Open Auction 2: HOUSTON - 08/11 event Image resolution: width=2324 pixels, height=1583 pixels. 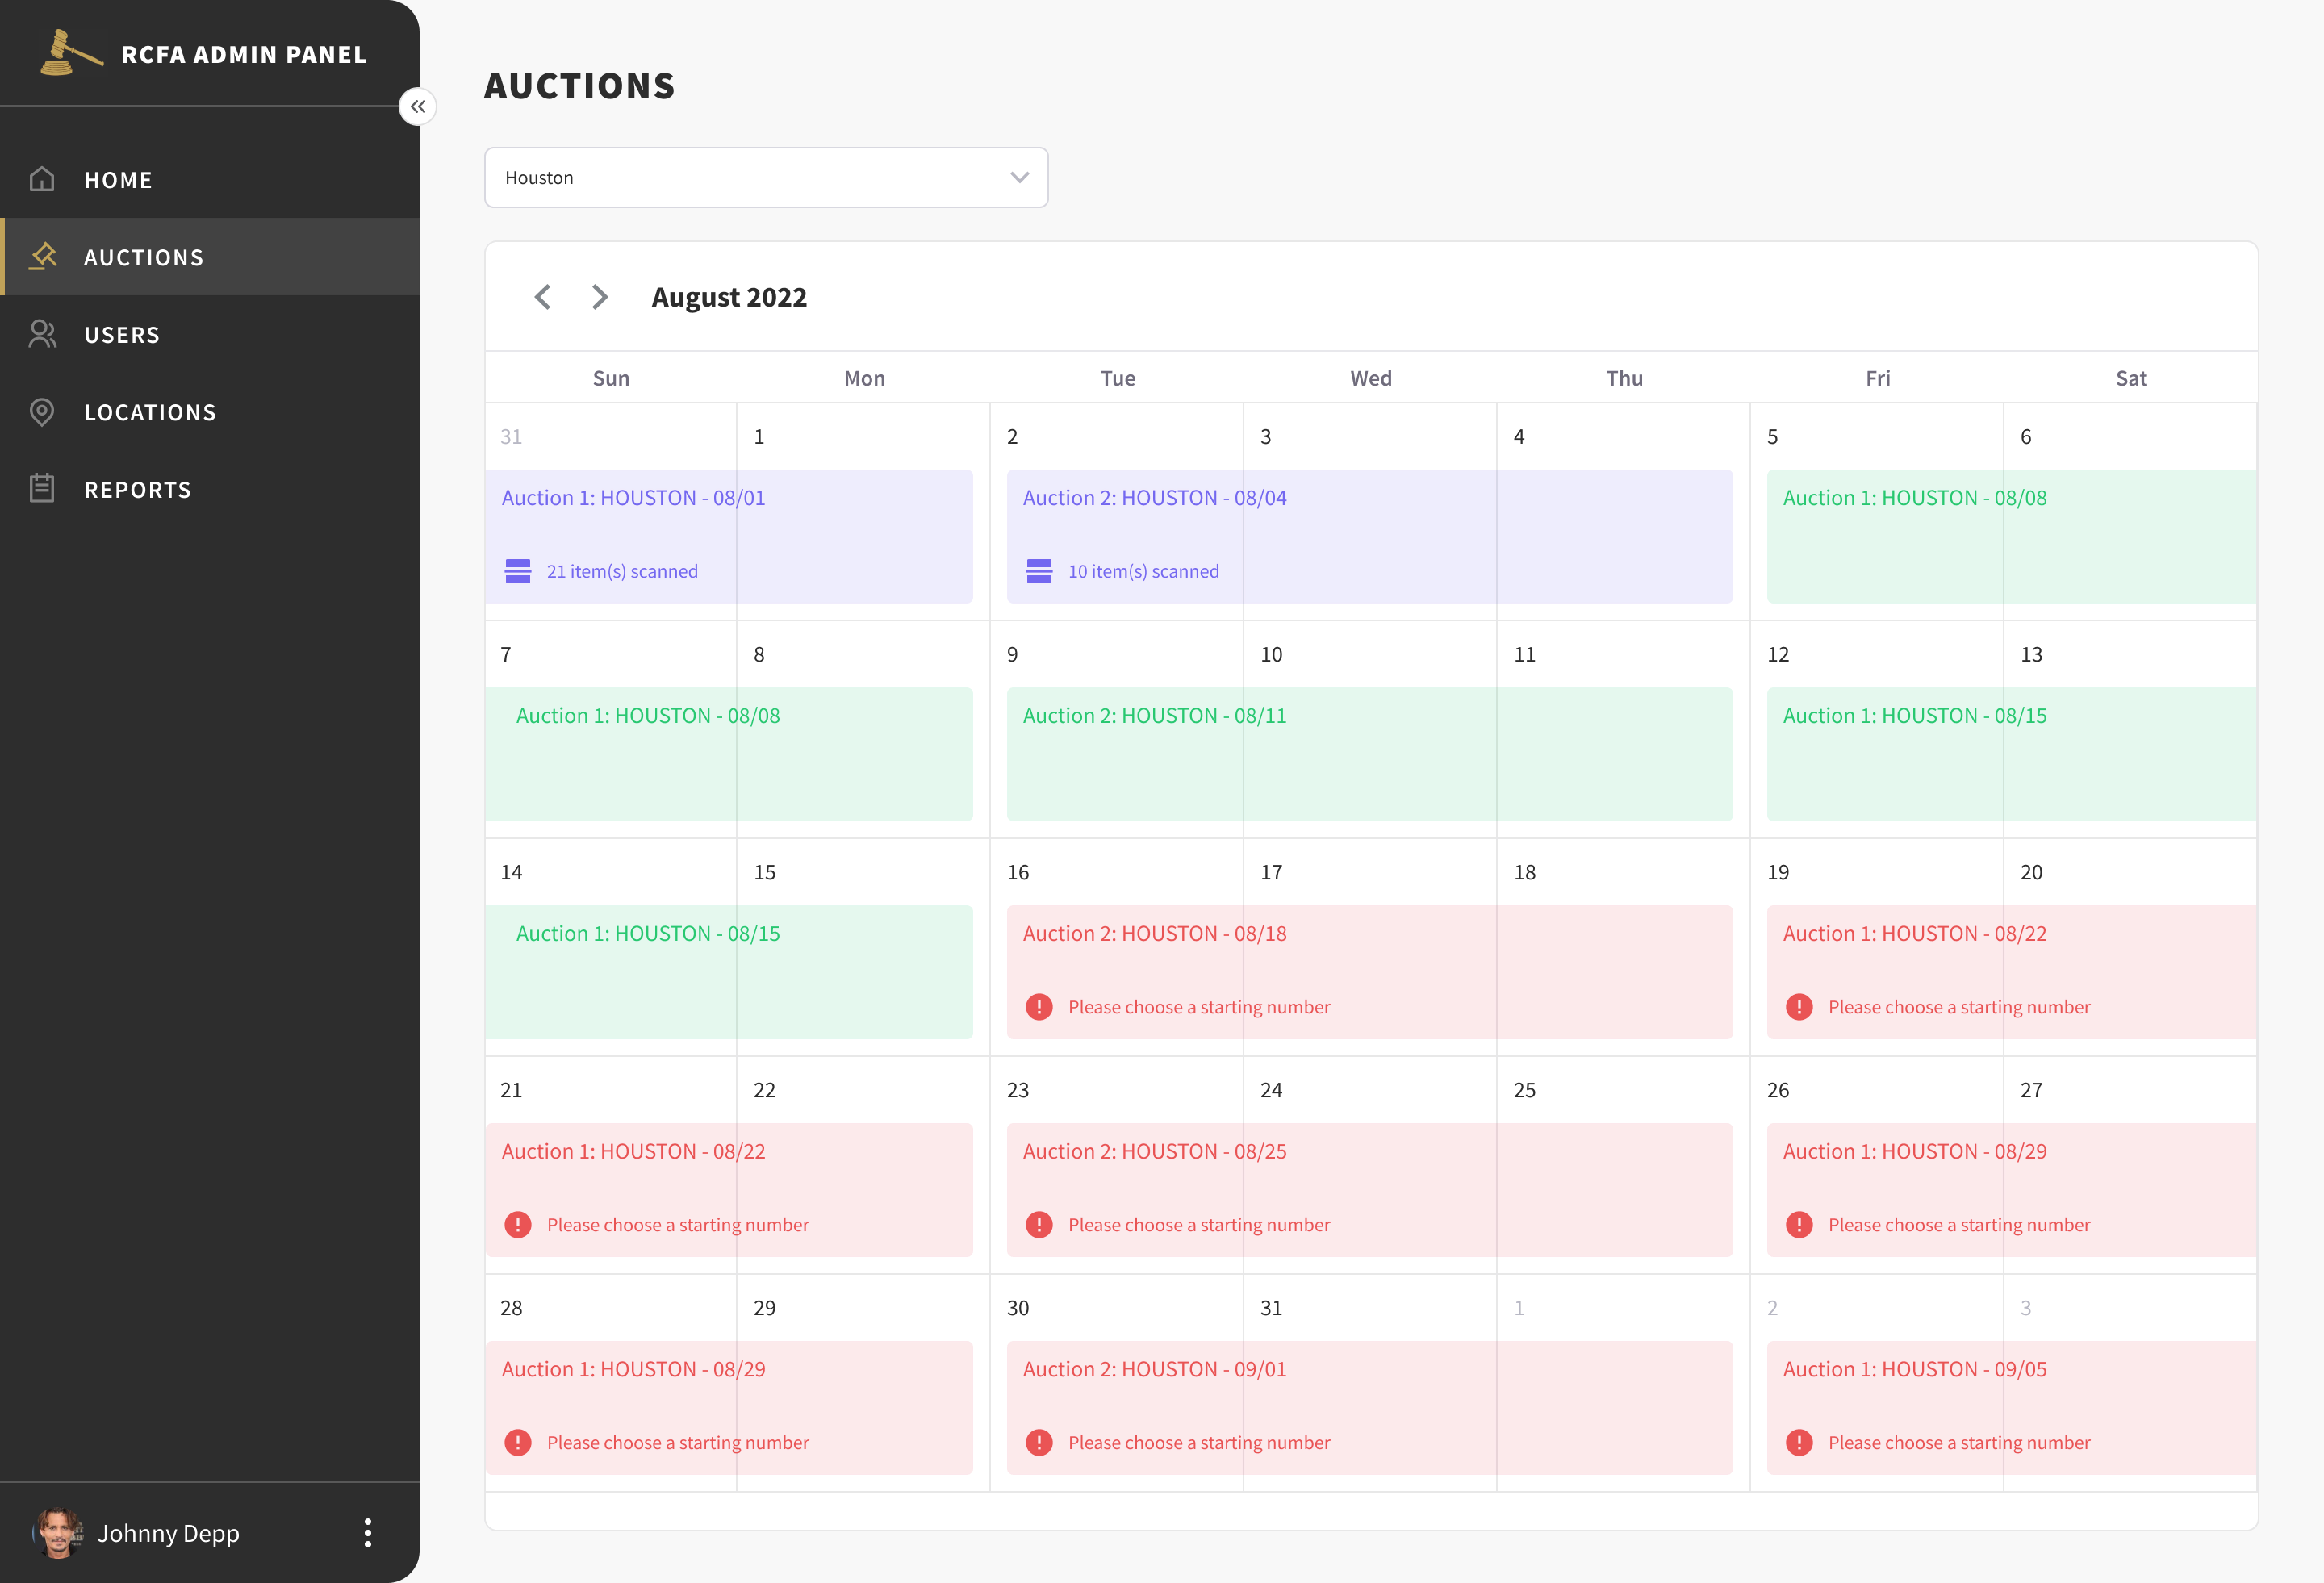pyautogui.click(x=1154, y=716)
